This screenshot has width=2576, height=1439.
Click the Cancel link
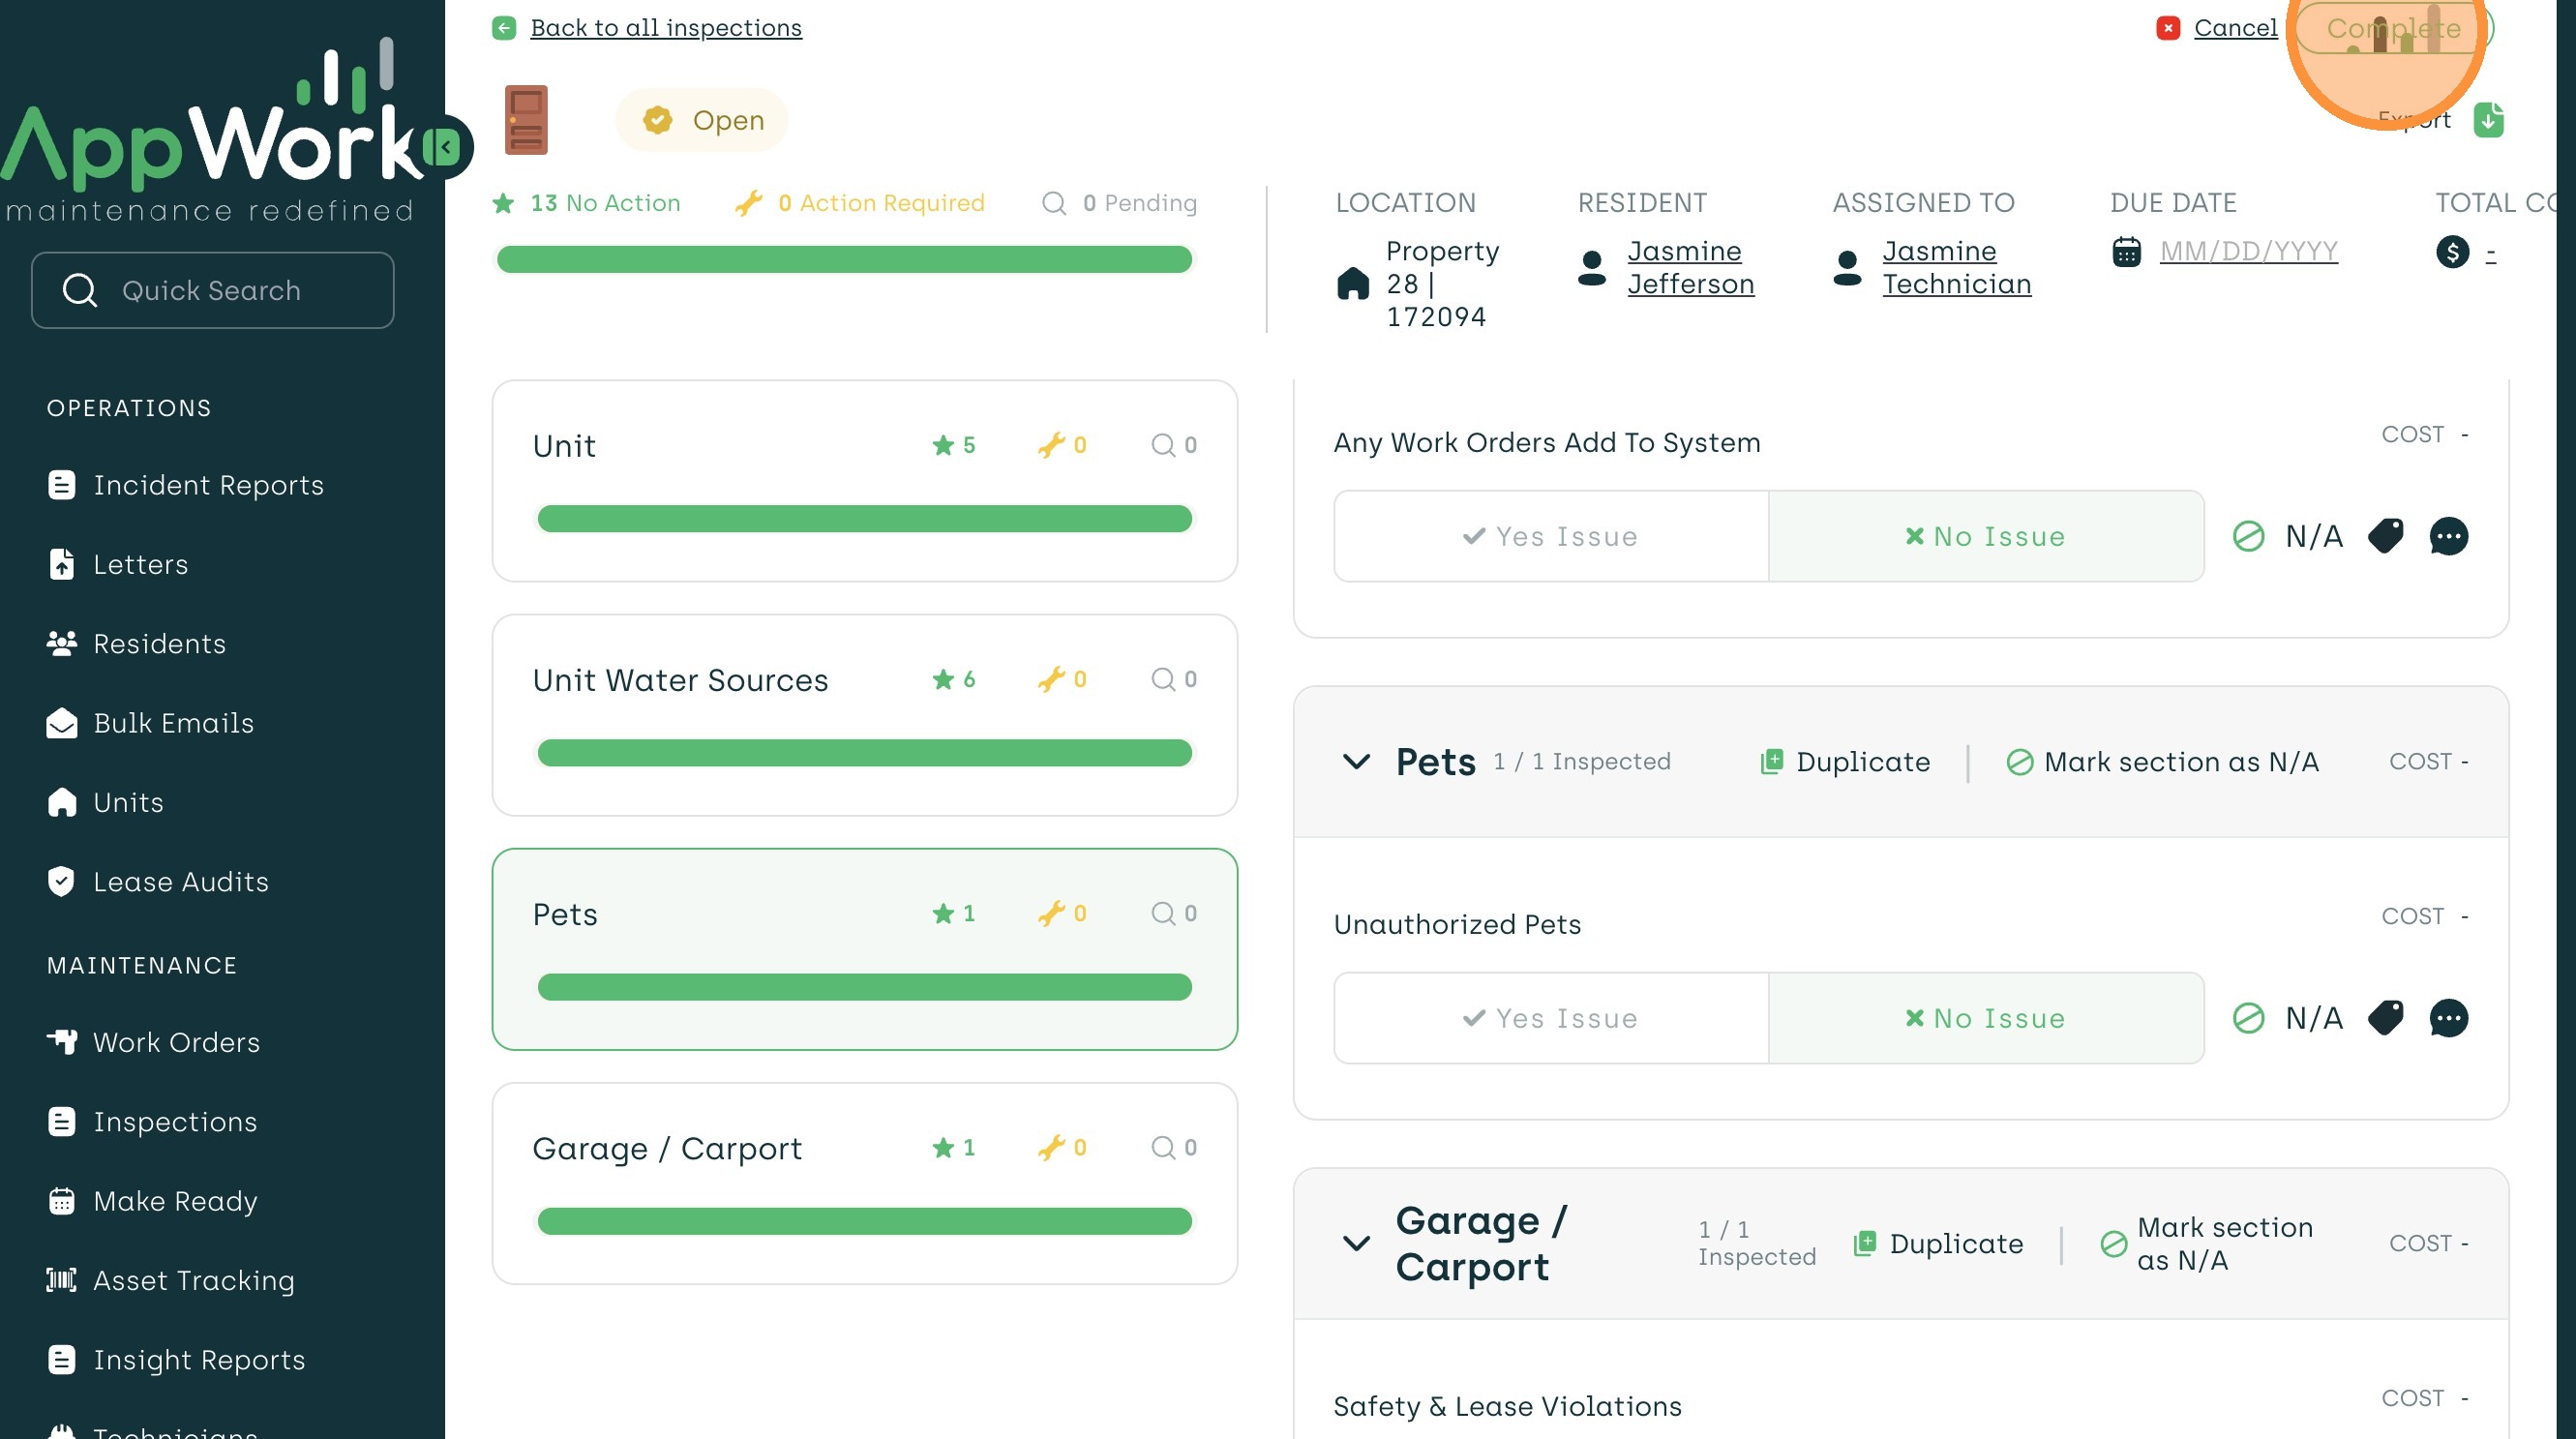(2234, 28)
